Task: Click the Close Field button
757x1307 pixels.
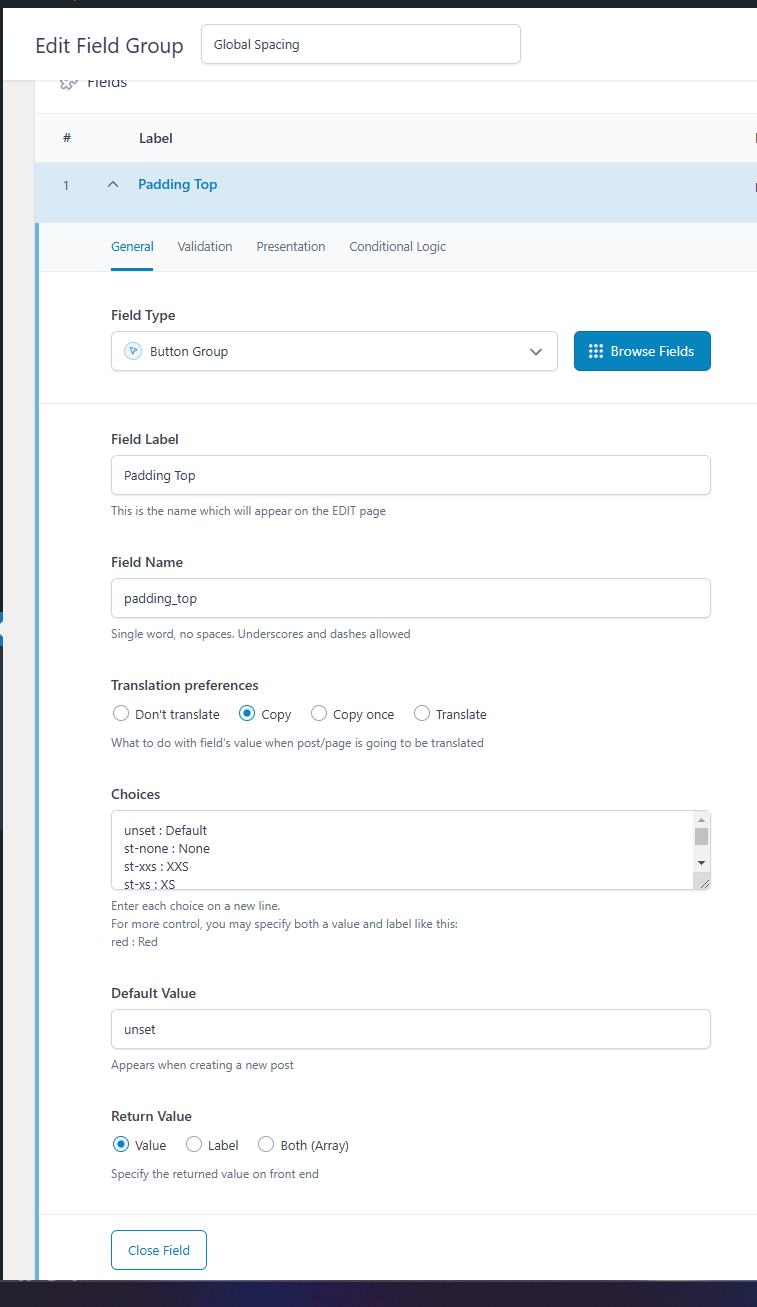Action: click(x=159, y=1250)
